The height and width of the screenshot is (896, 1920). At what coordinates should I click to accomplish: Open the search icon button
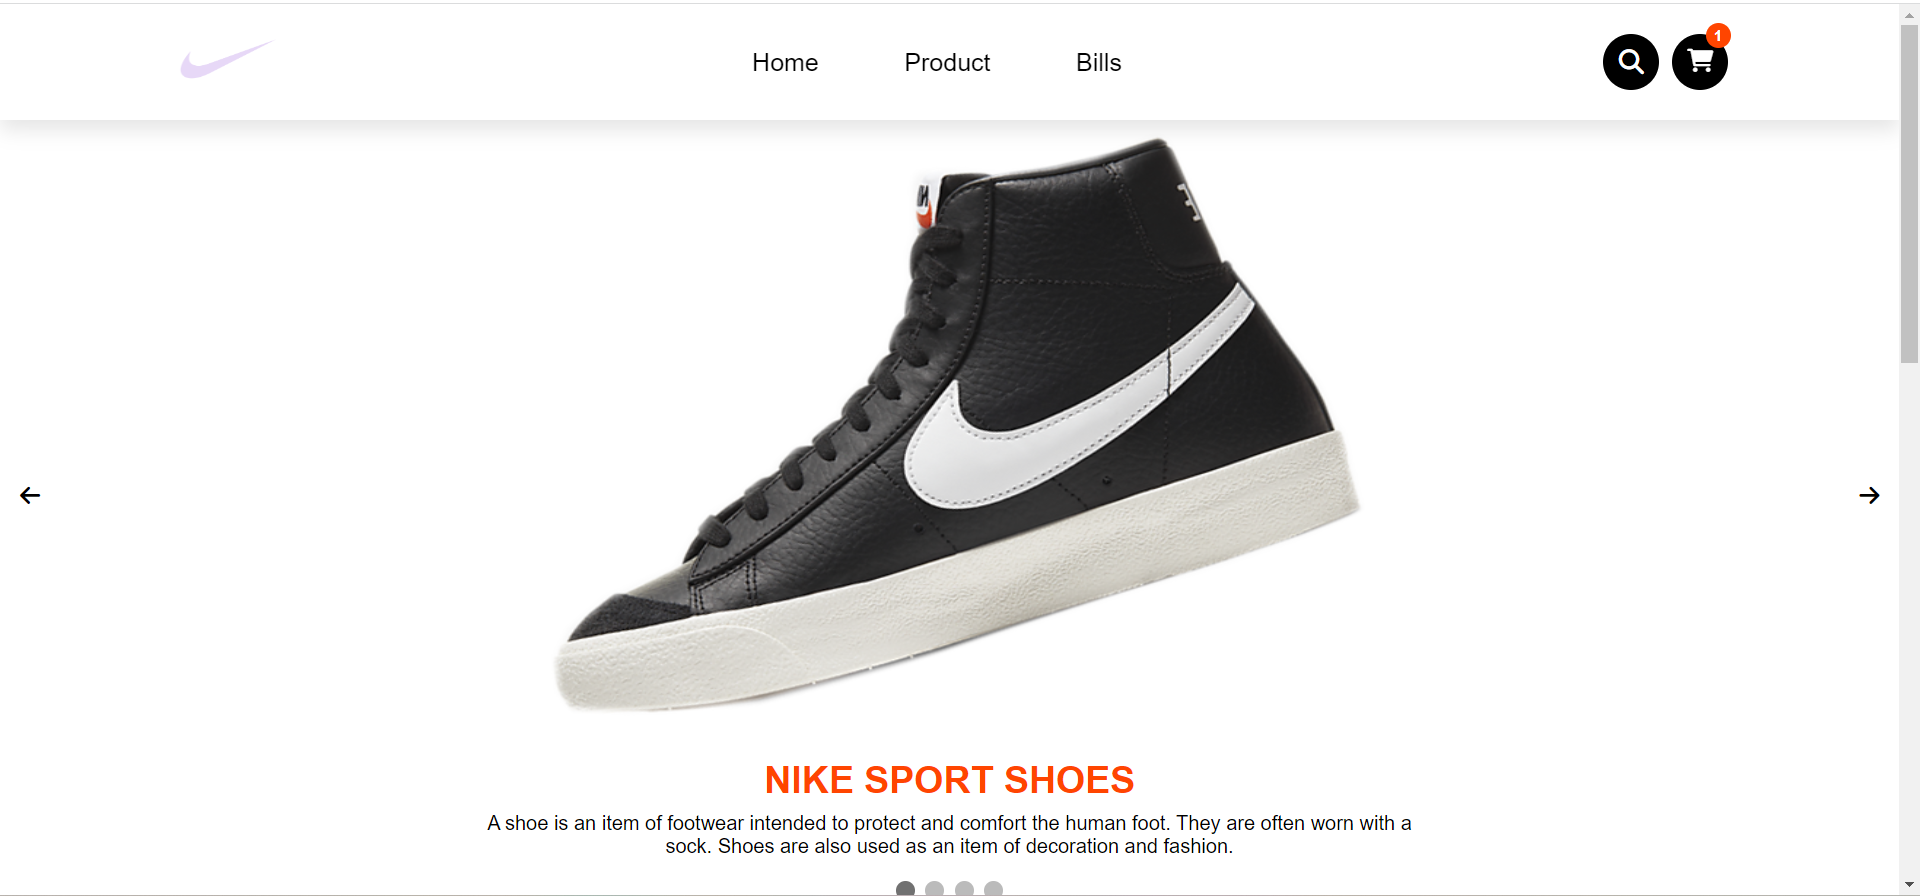1630,62
